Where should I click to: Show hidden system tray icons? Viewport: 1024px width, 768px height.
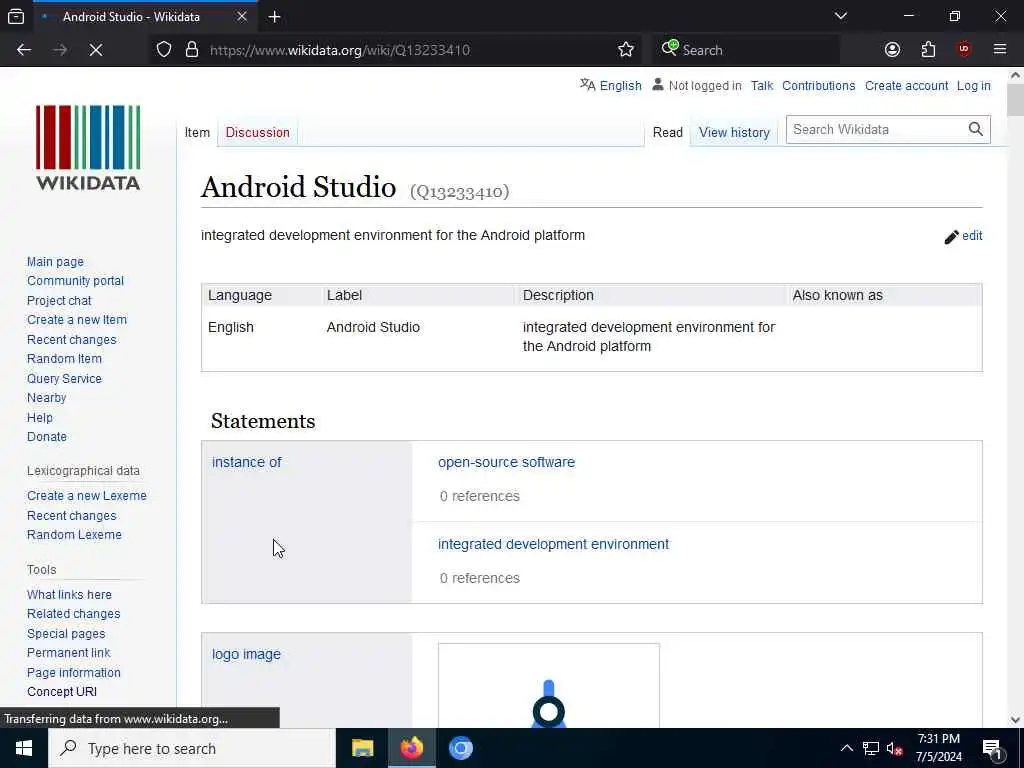(846, 748)
